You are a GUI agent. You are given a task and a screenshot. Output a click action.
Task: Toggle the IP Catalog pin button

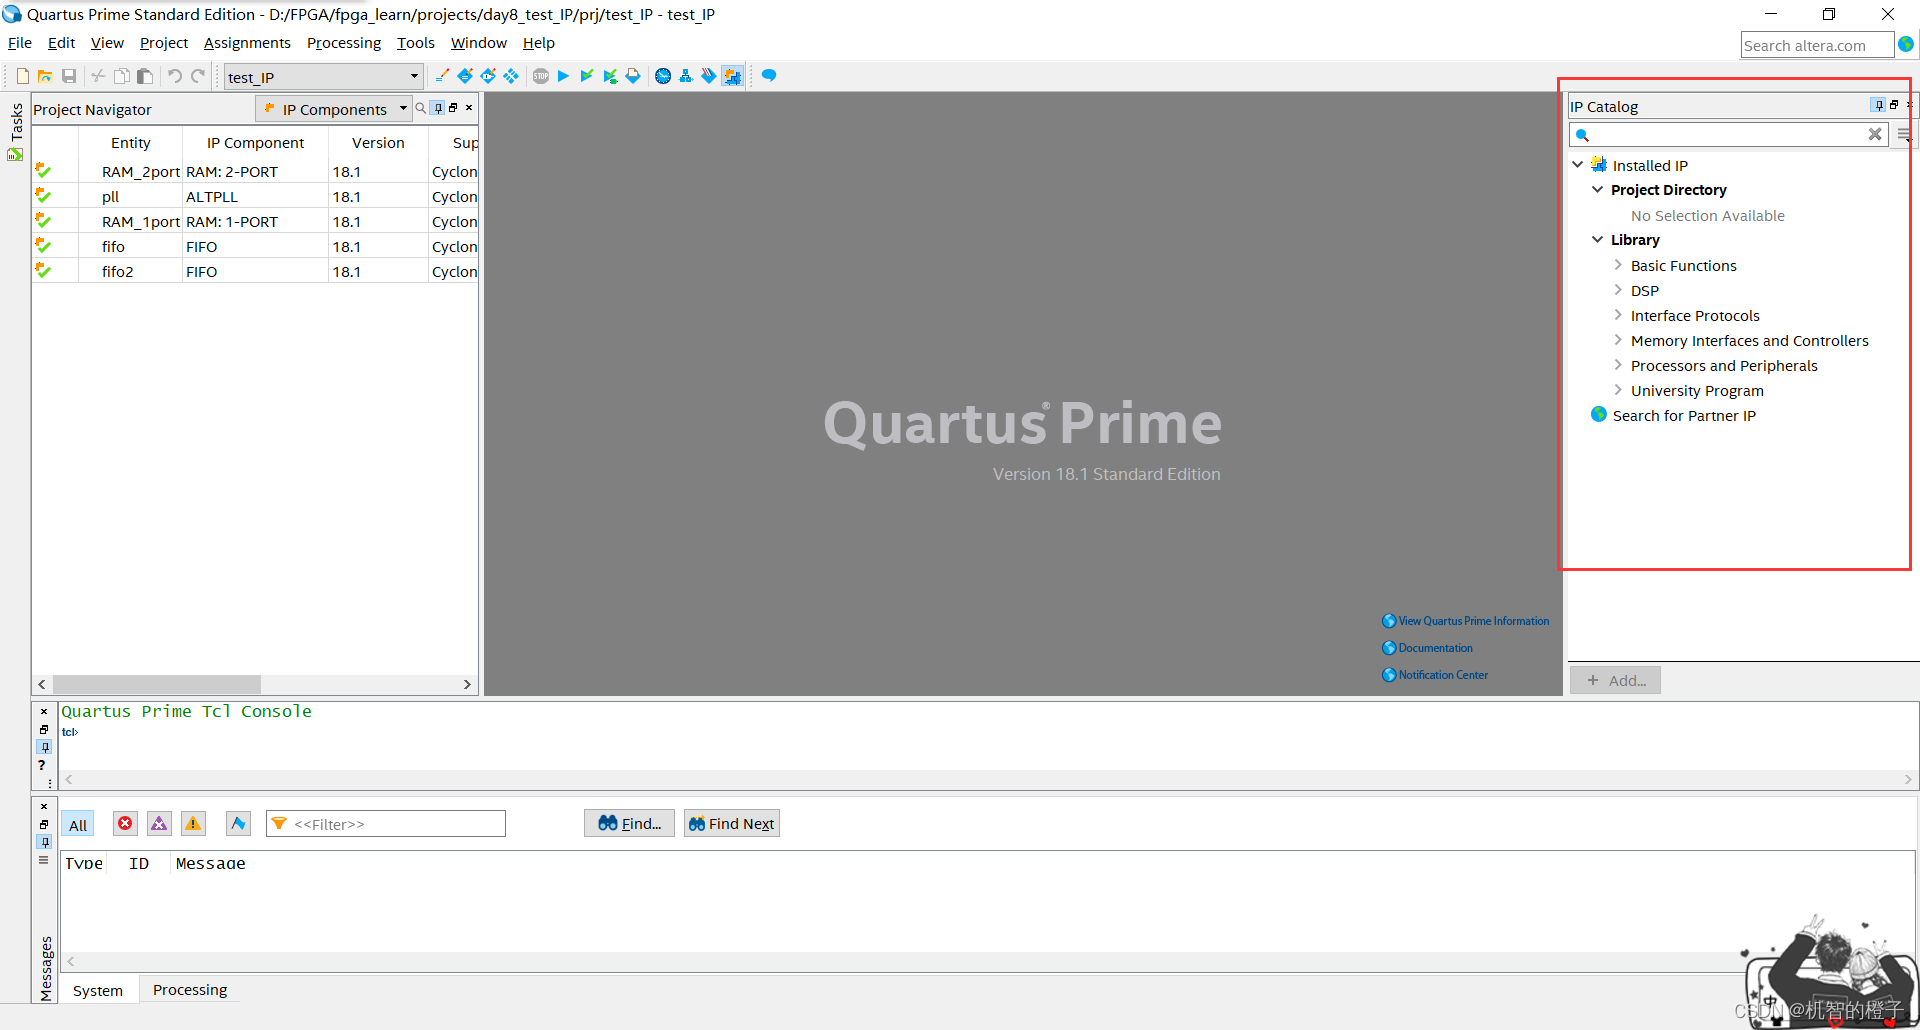point(1879,105)
